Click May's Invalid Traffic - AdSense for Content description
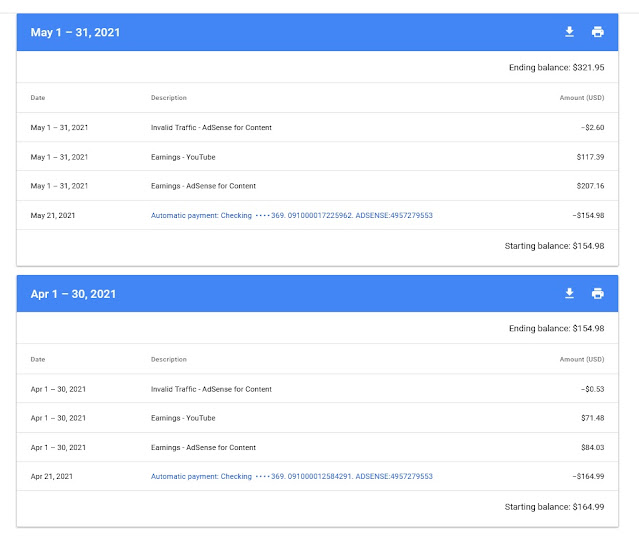Screen dimensions: 639x544 pos(211,128)
